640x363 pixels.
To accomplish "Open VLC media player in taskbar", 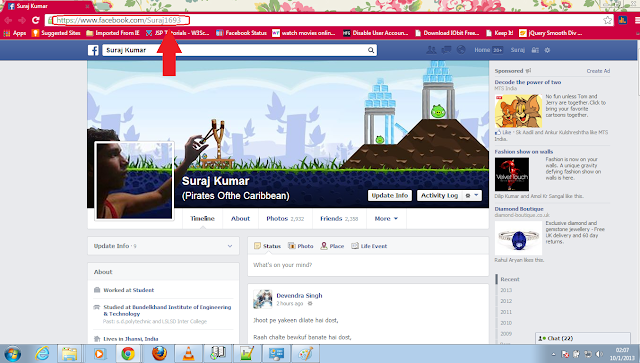I will click(188, 354).
